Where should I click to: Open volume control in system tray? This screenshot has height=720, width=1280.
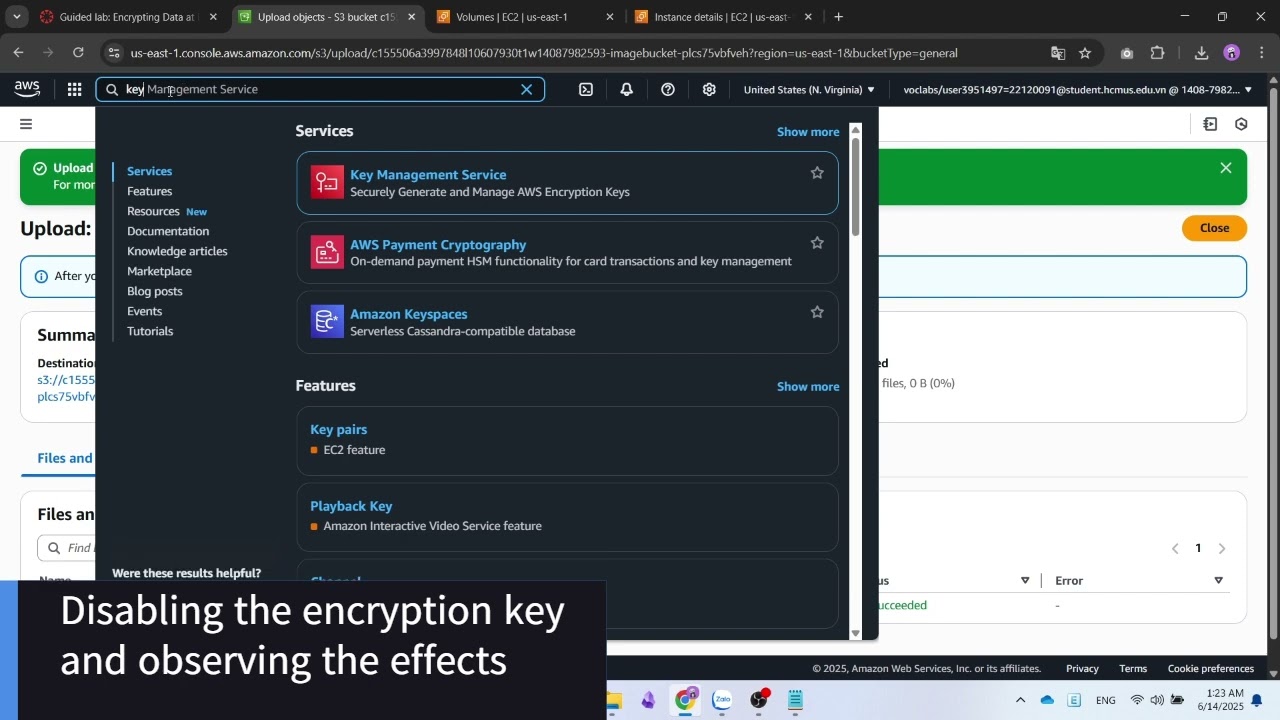(x=1157, y=700)
